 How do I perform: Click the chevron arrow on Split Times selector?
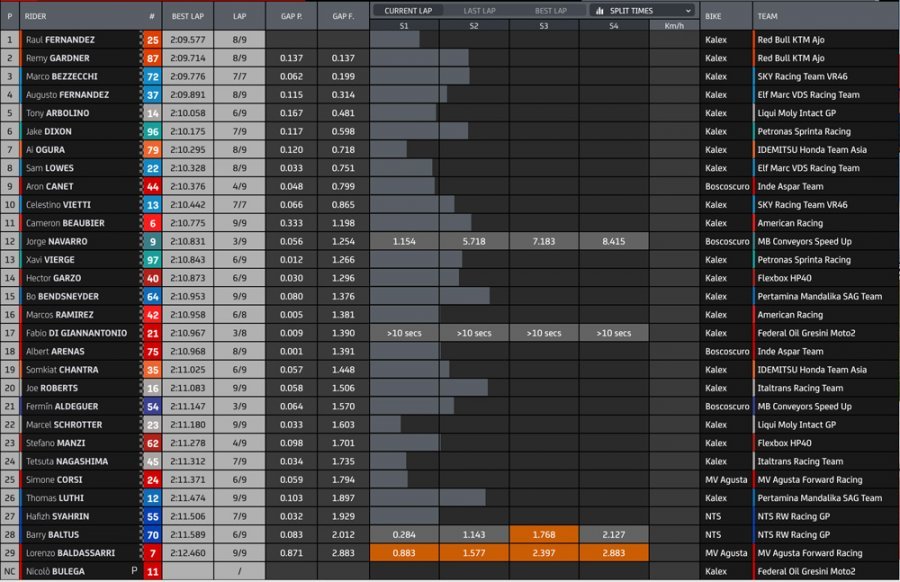[x=688, y=10]
